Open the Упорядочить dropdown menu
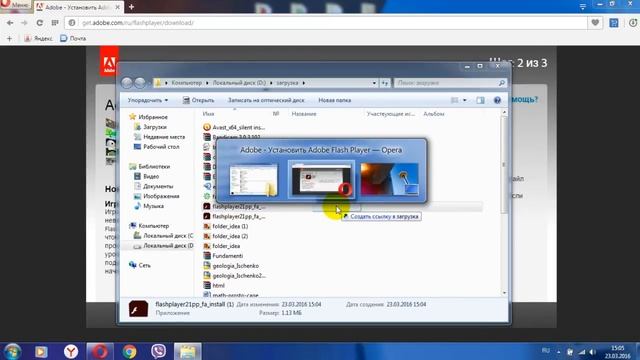The height and width of the screenshot is (360, 640). pyautogui.click(x=147, y=100)
